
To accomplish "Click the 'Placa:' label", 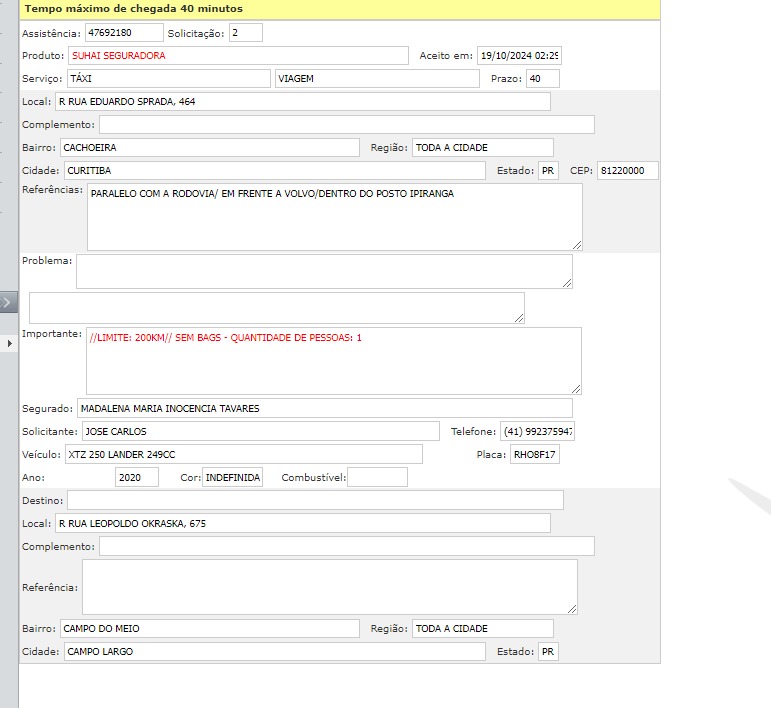I will (x=491, y=455).
